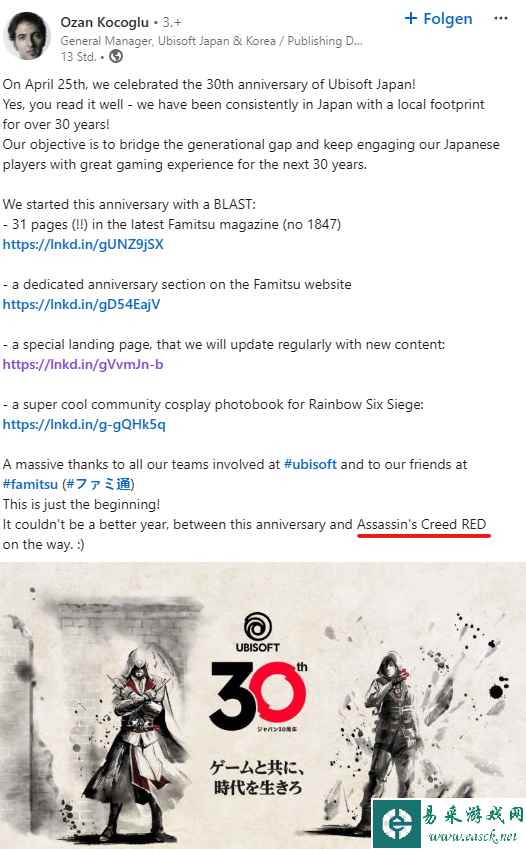Image resolution: width=526 pixels, height=849 pixels.
Task: Open the visited lnkd.in/gVvmJn-b landing page link
Action: (x=83, y=364)
